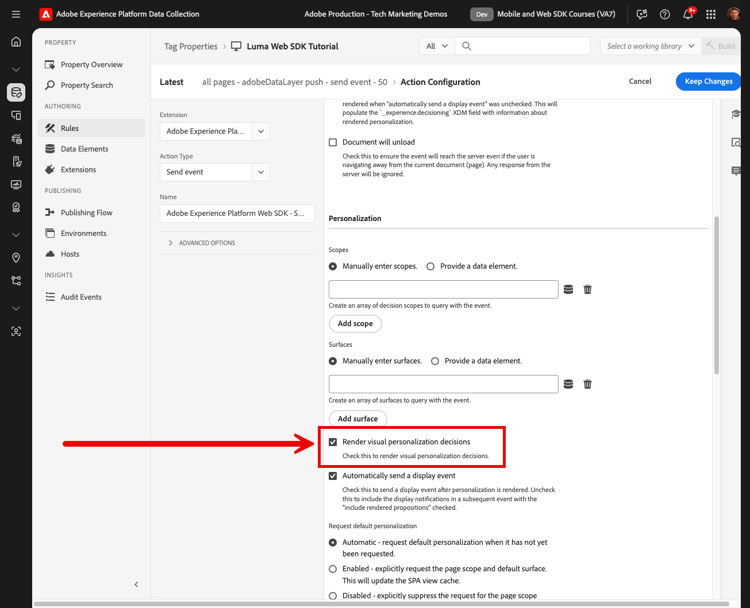The height and width of the screenshot is (608, 750).
Task: Select Provide a data element for Scopes
Action: click(430, 266)
